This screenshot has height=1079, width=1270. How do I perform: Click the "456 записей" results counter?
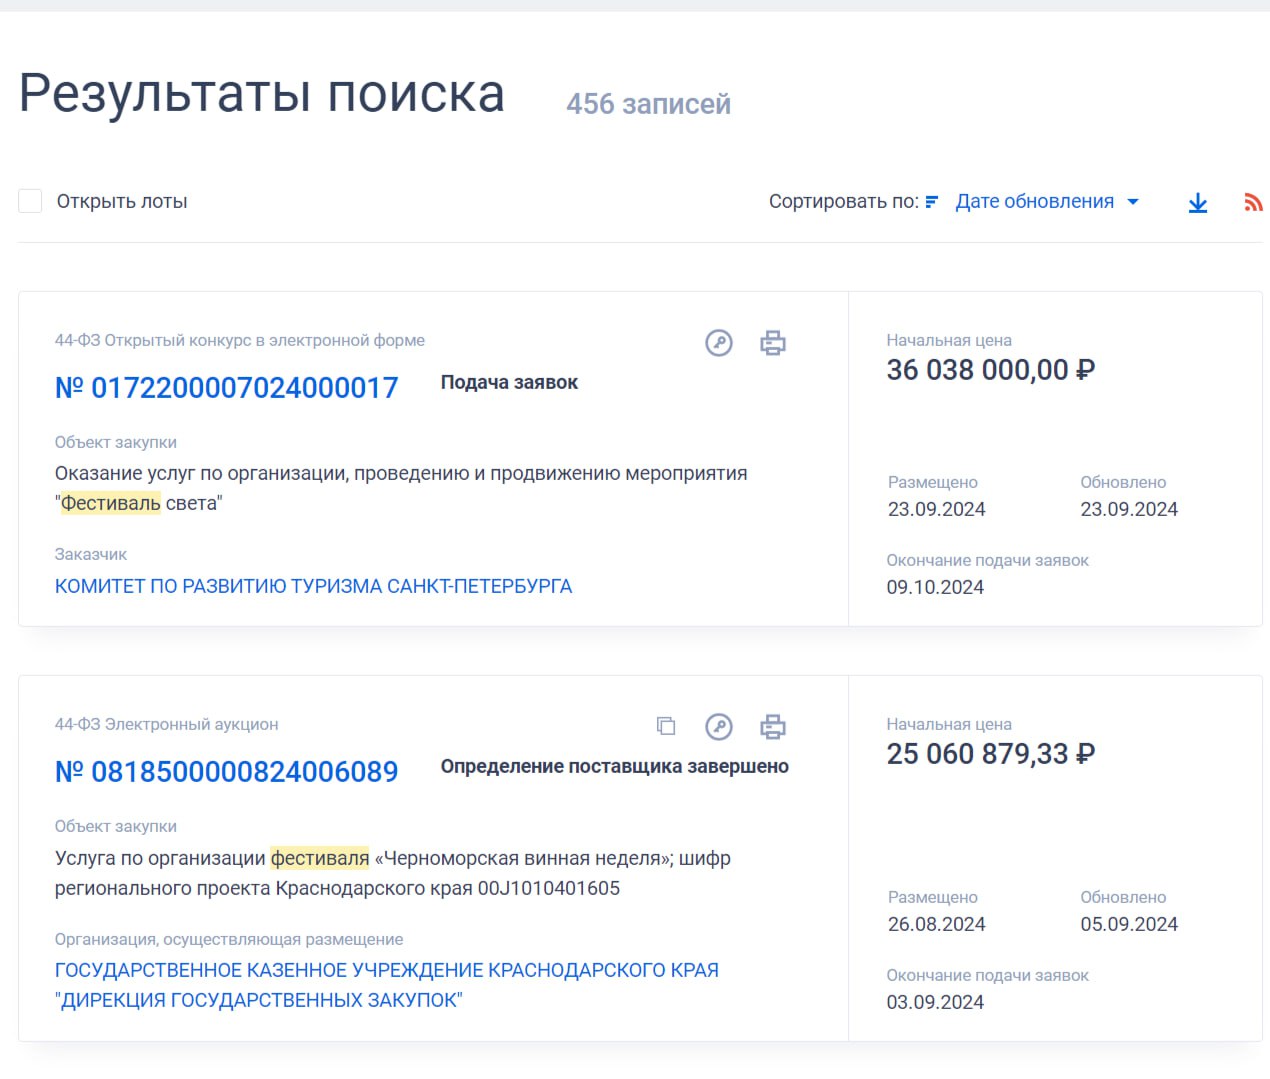coord(648,104)
